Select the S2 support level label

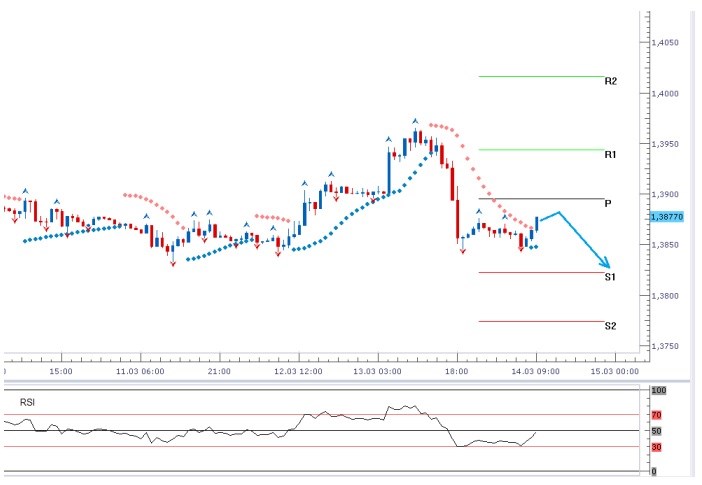pyautogui.click(x=610, y=326)
